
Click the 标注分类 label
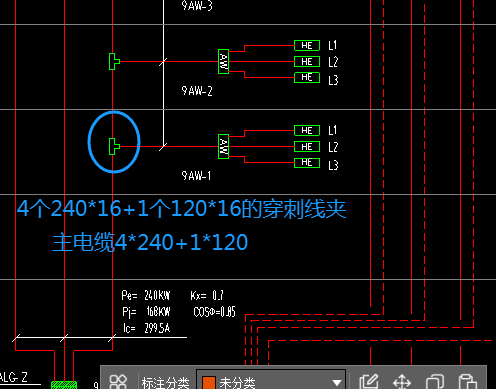165,383
